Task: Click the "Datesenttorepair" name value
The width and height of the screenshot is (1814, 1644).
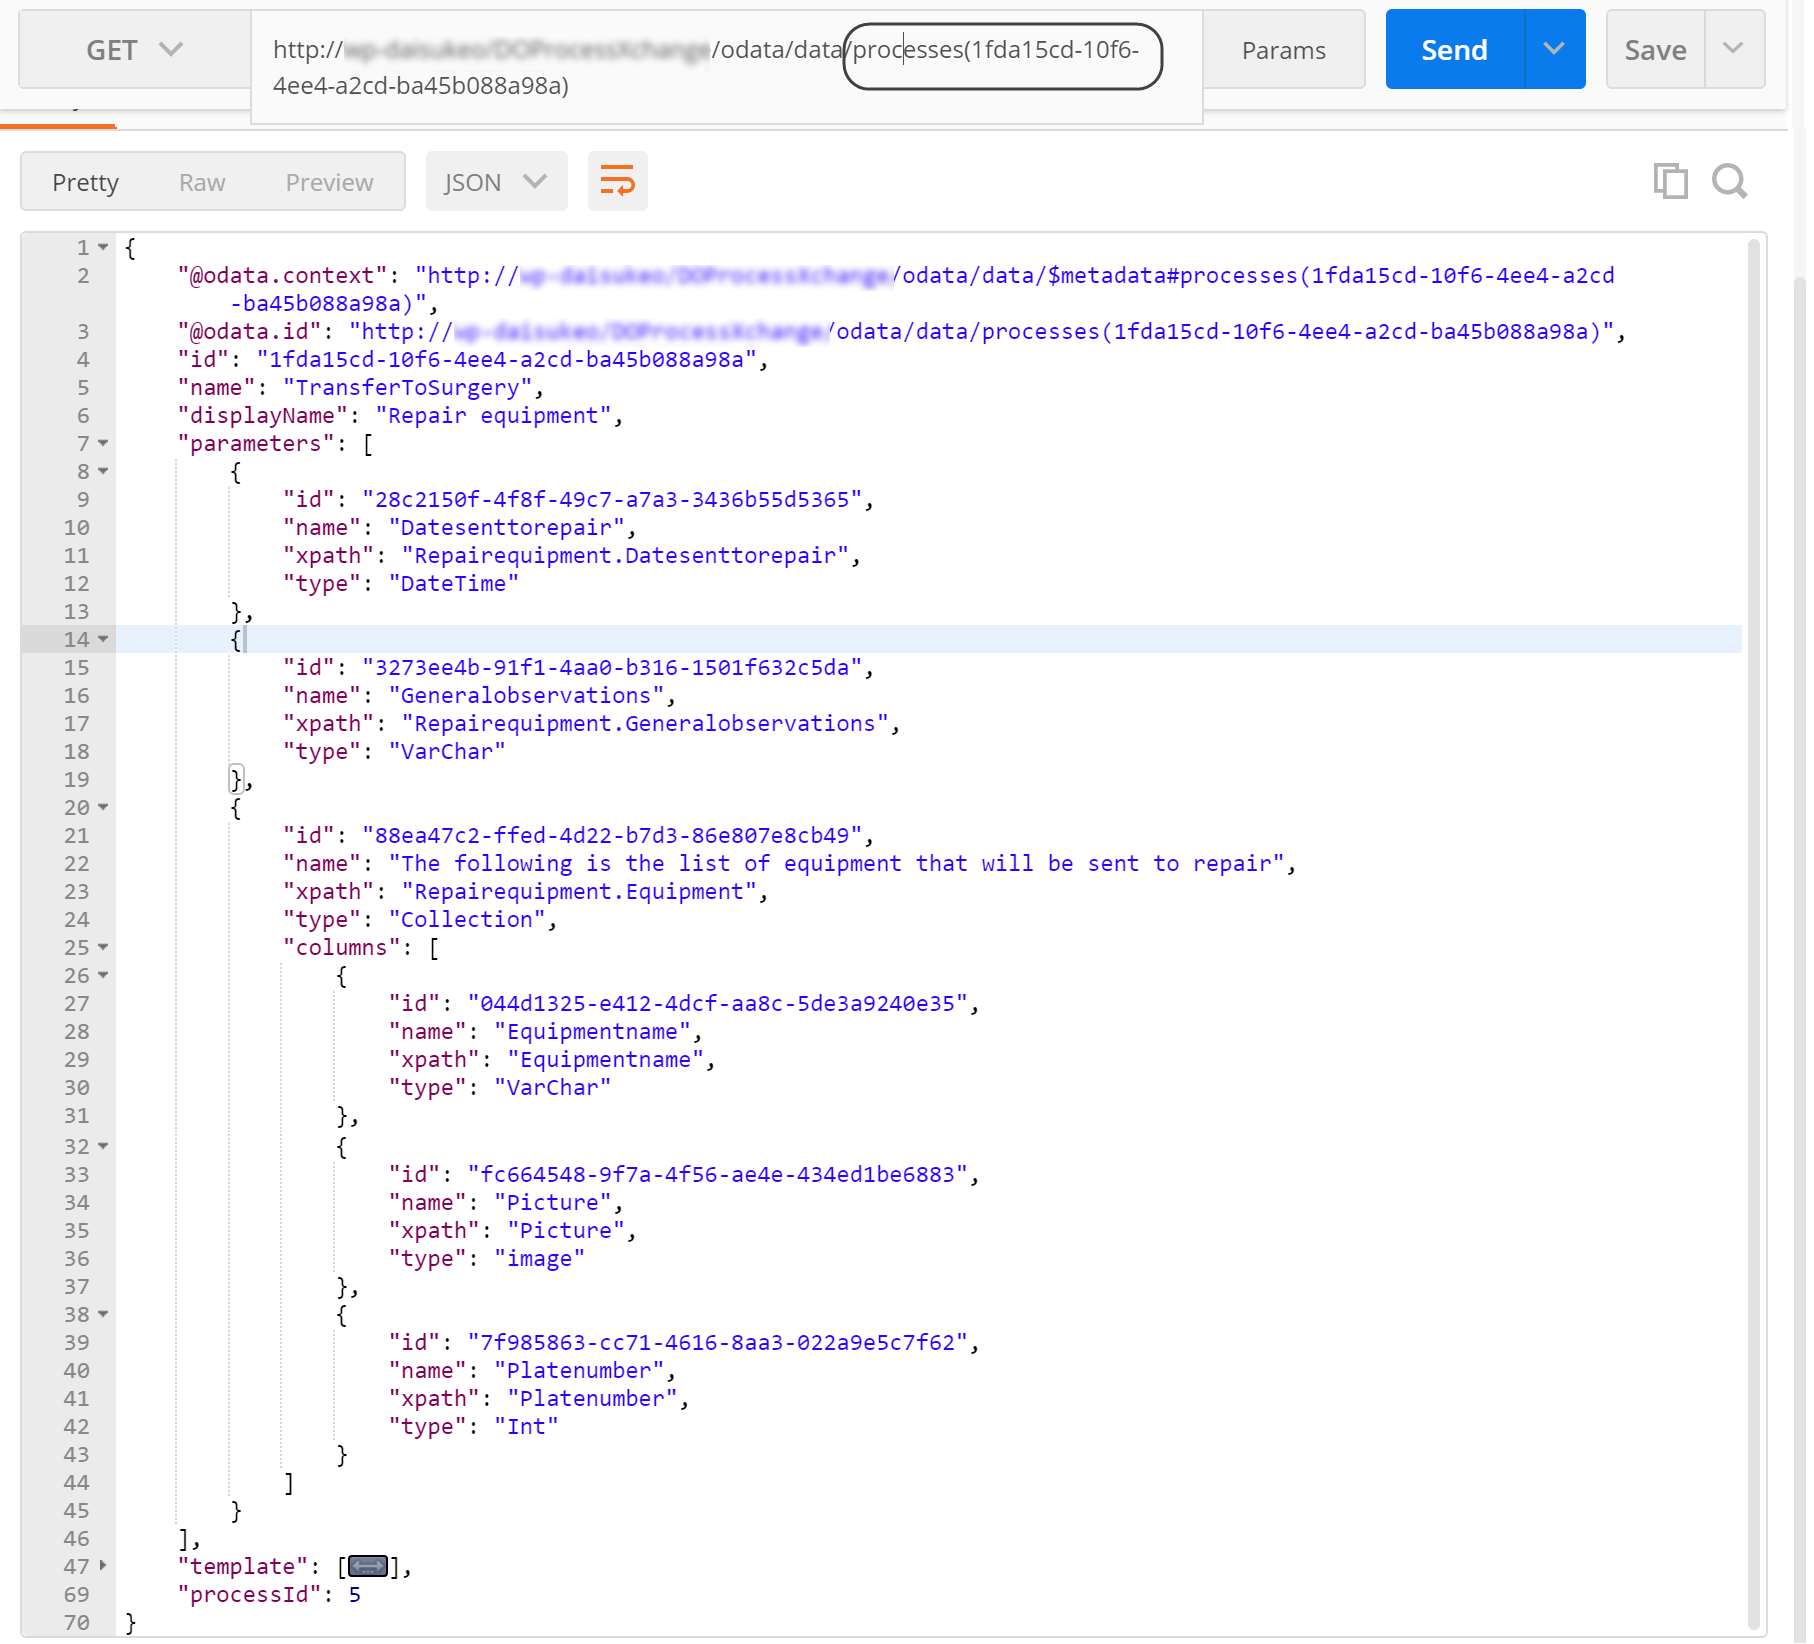Action: [507, 528]
